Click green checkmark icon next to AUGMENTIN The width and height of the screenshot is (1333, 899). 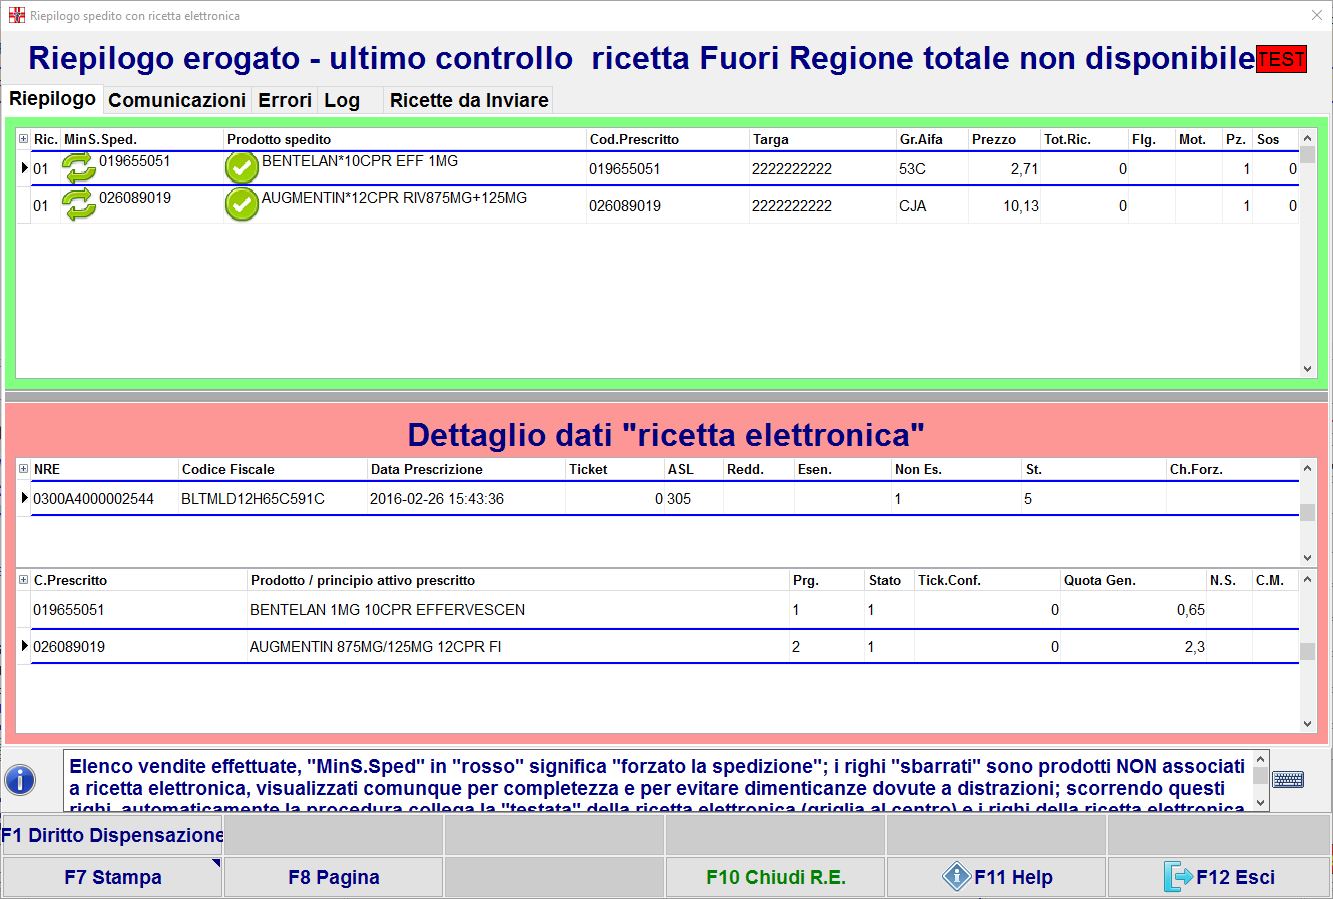pyautogui.click(x=242, y=205)
